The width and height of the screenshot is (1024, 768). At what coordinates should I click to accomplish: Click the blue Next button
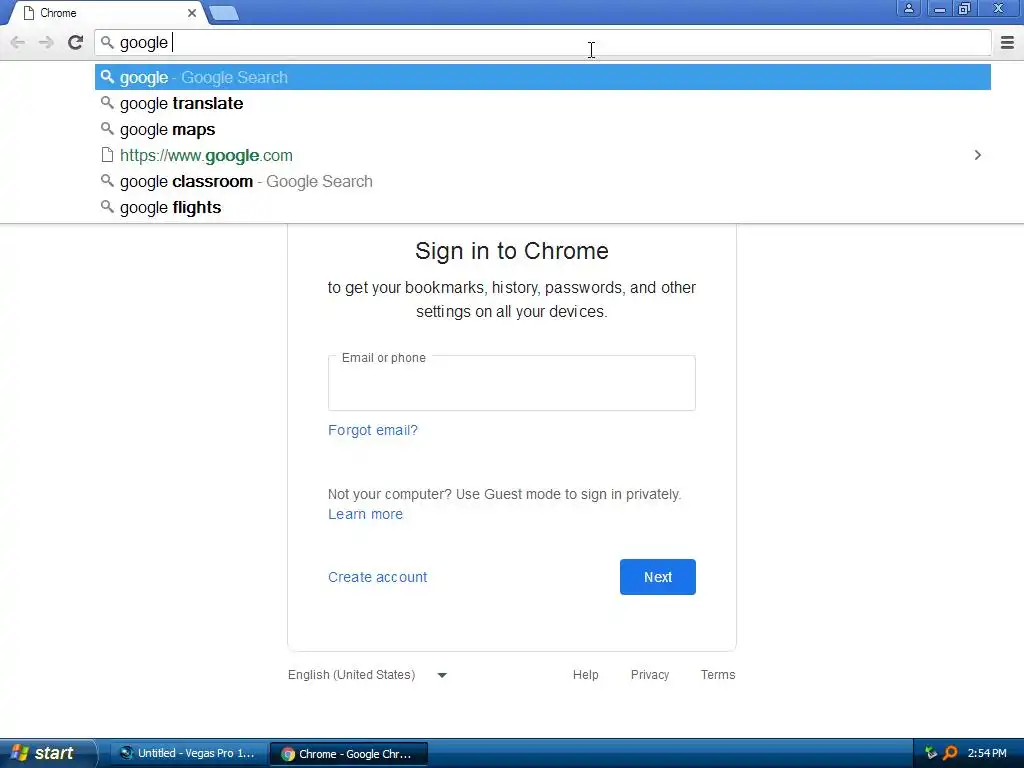click(658, 577)
